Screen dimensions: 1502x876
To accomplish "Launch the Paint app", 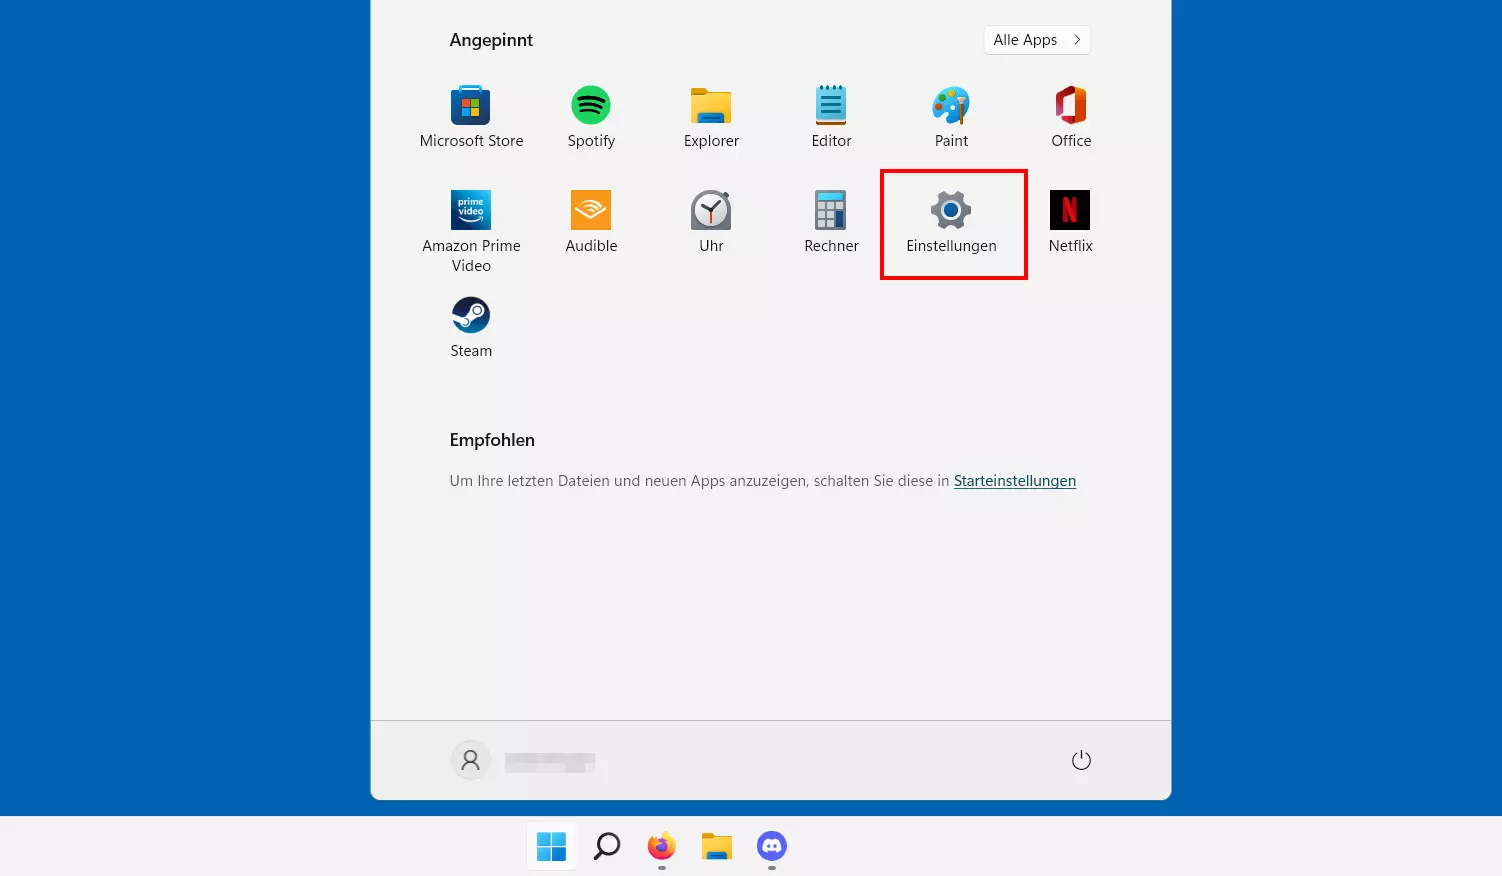I will [951, 117].
